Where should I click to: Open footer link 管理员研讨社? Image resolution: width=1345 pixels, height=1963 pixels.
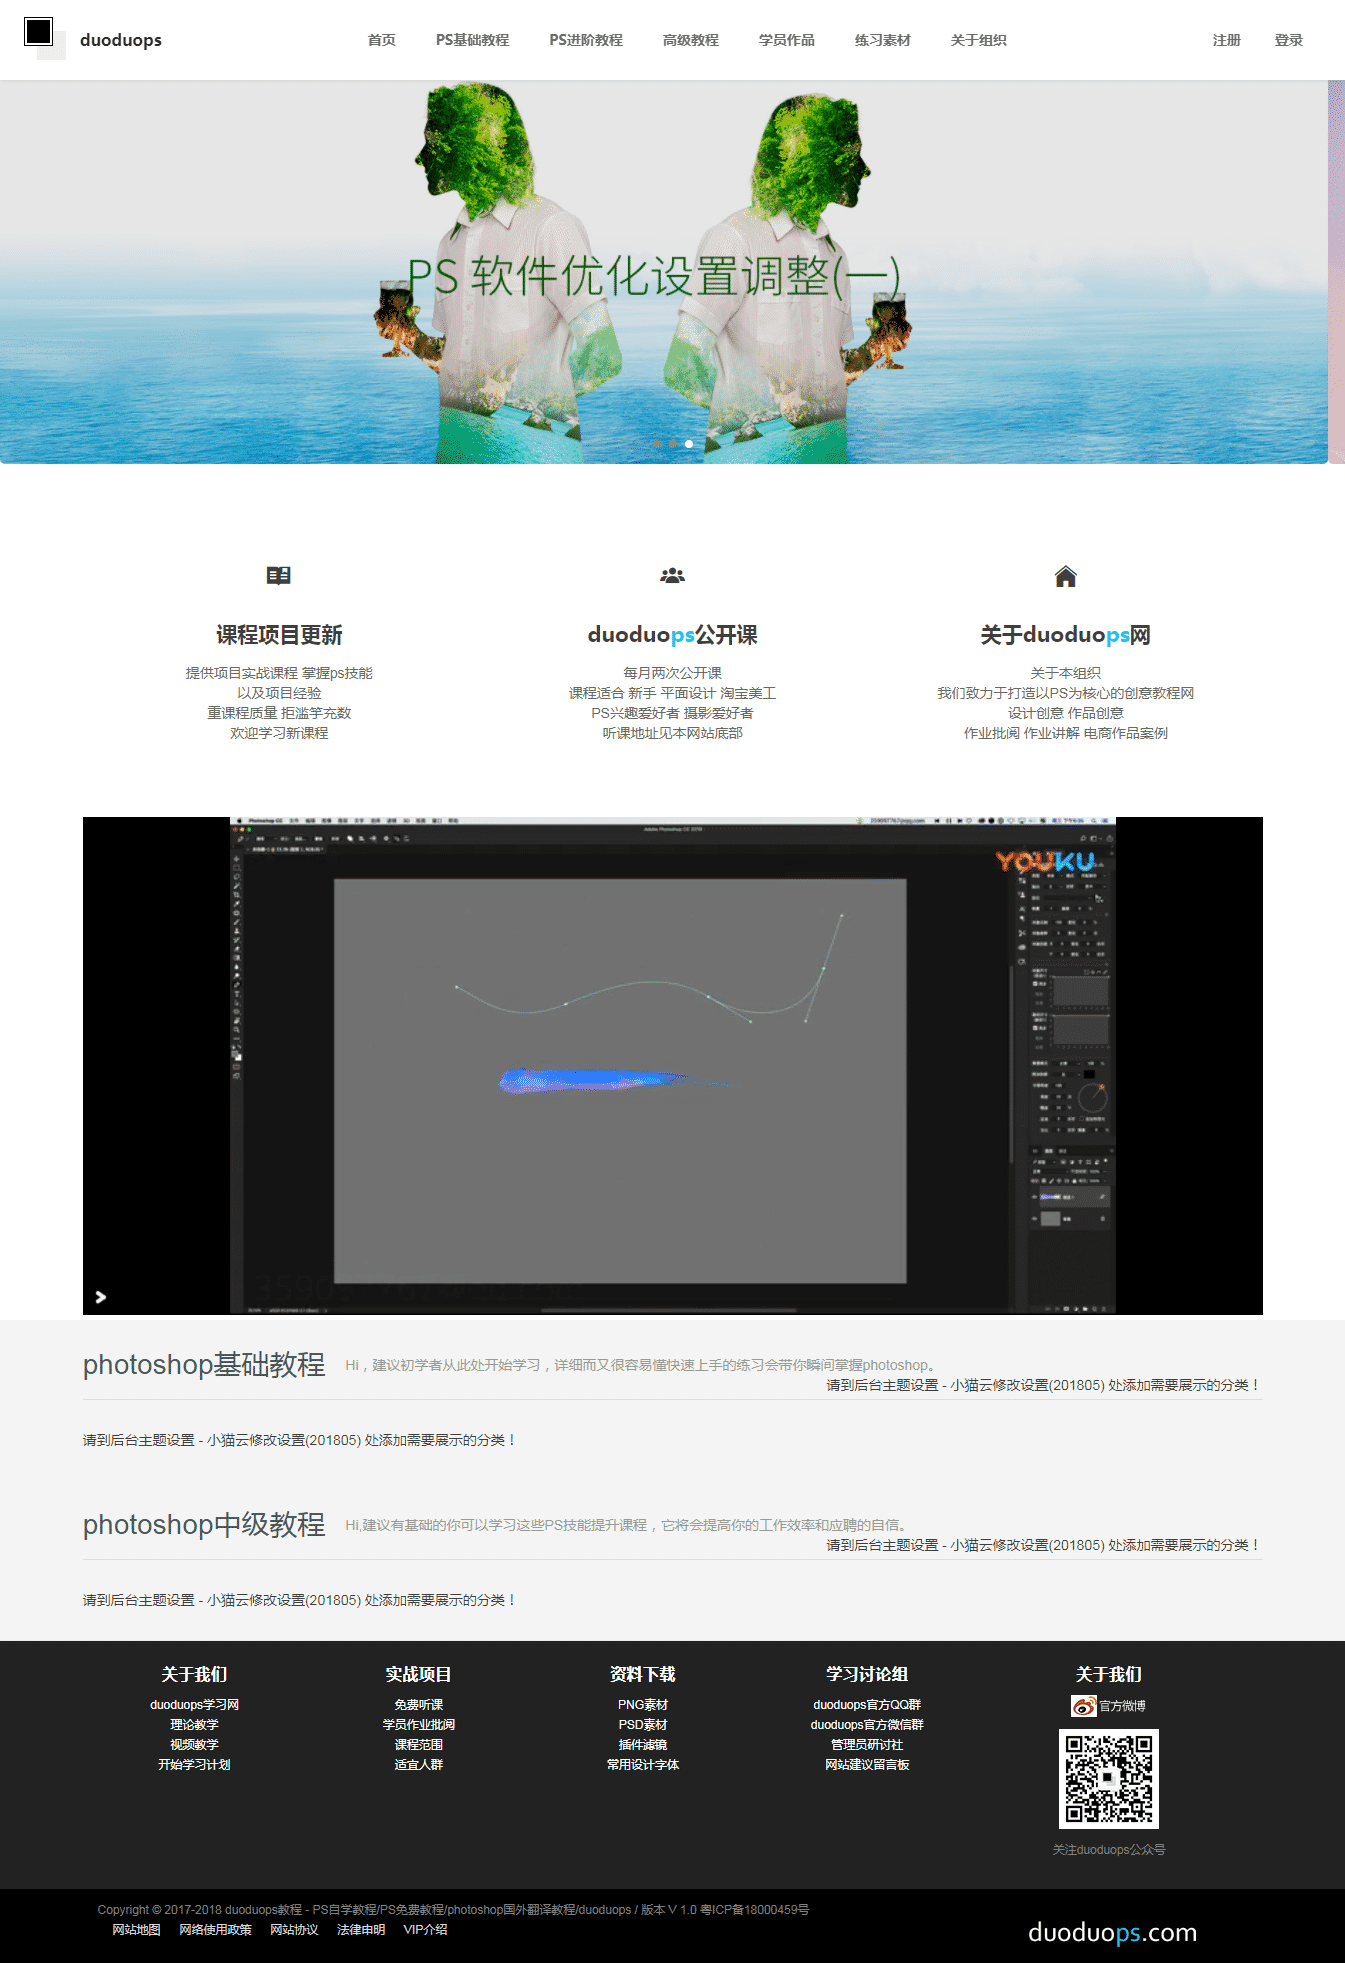[867, 1745]
